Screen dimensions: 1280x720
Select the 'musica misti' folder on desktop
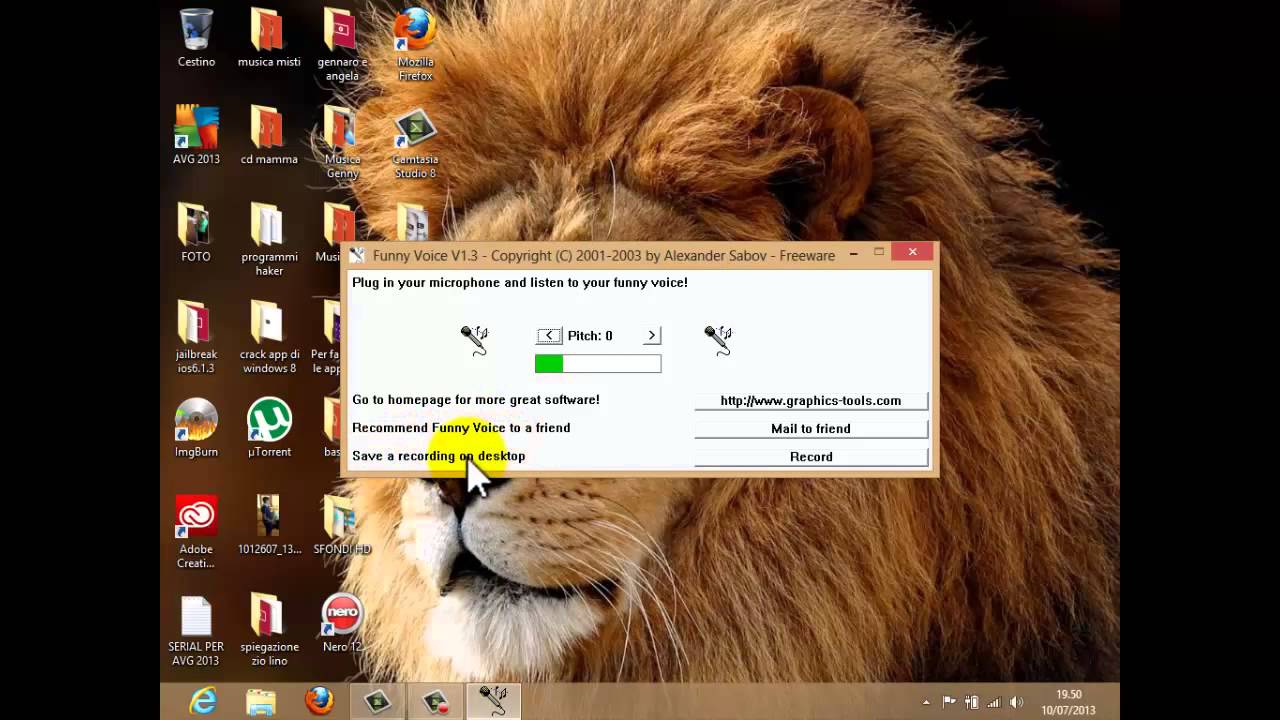(269, 38)
